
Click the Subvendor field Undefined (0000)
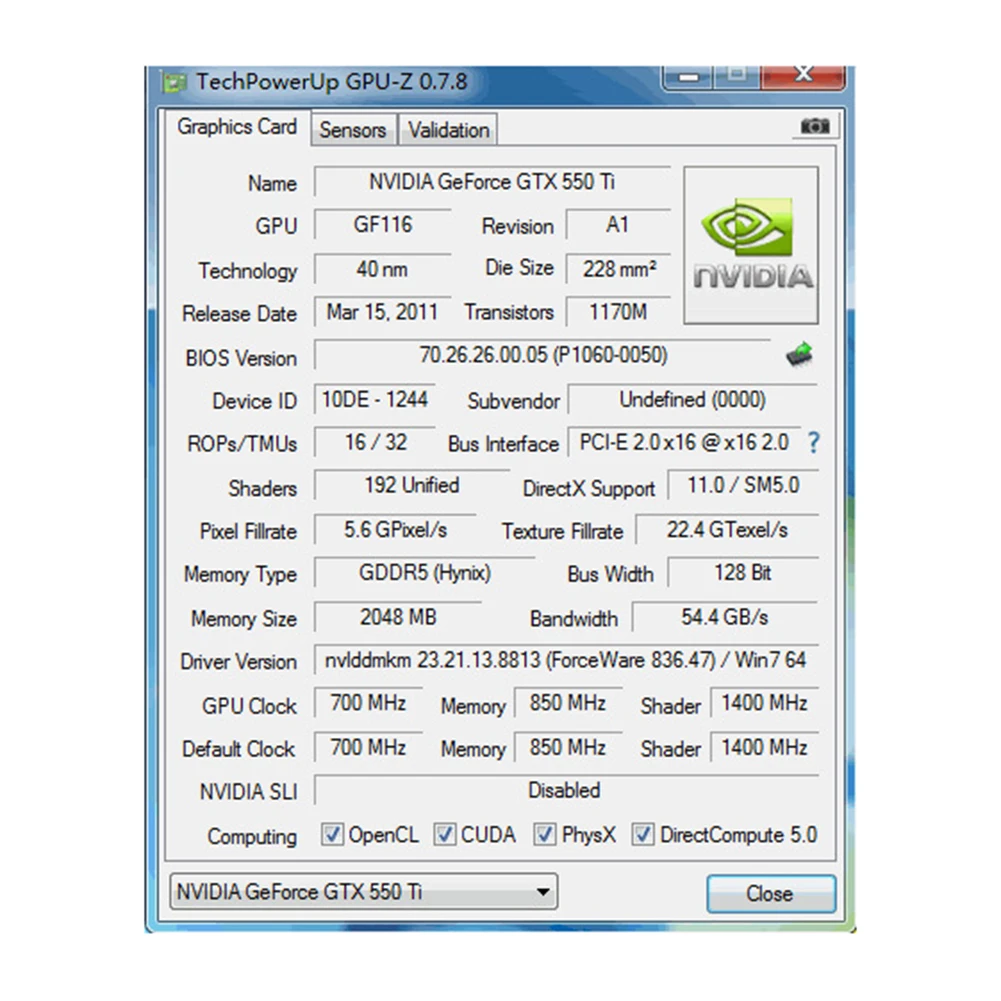coord(693,400)
